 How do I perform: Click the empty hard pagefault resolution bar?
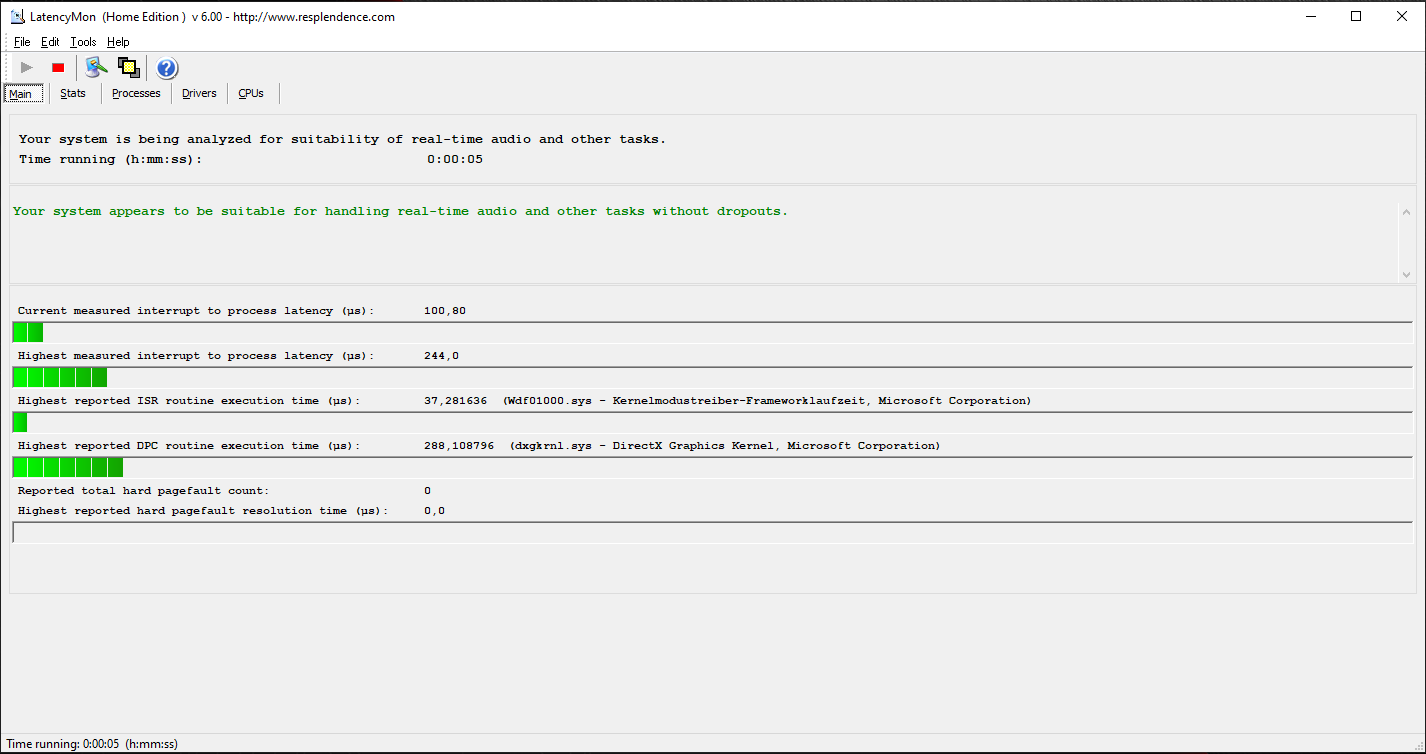(x=712, y=532)
